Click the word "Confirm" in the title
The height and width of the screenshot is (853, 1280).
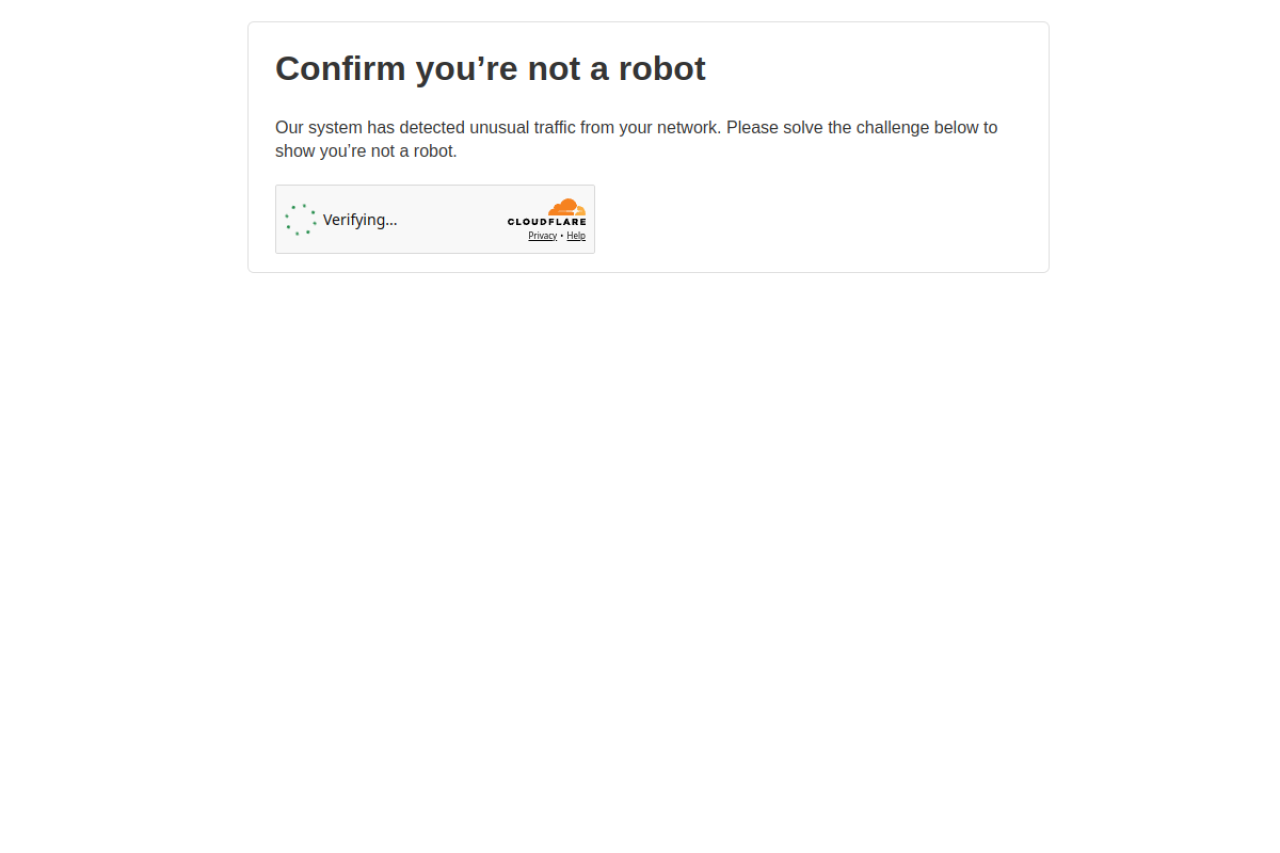coord(341,69)
